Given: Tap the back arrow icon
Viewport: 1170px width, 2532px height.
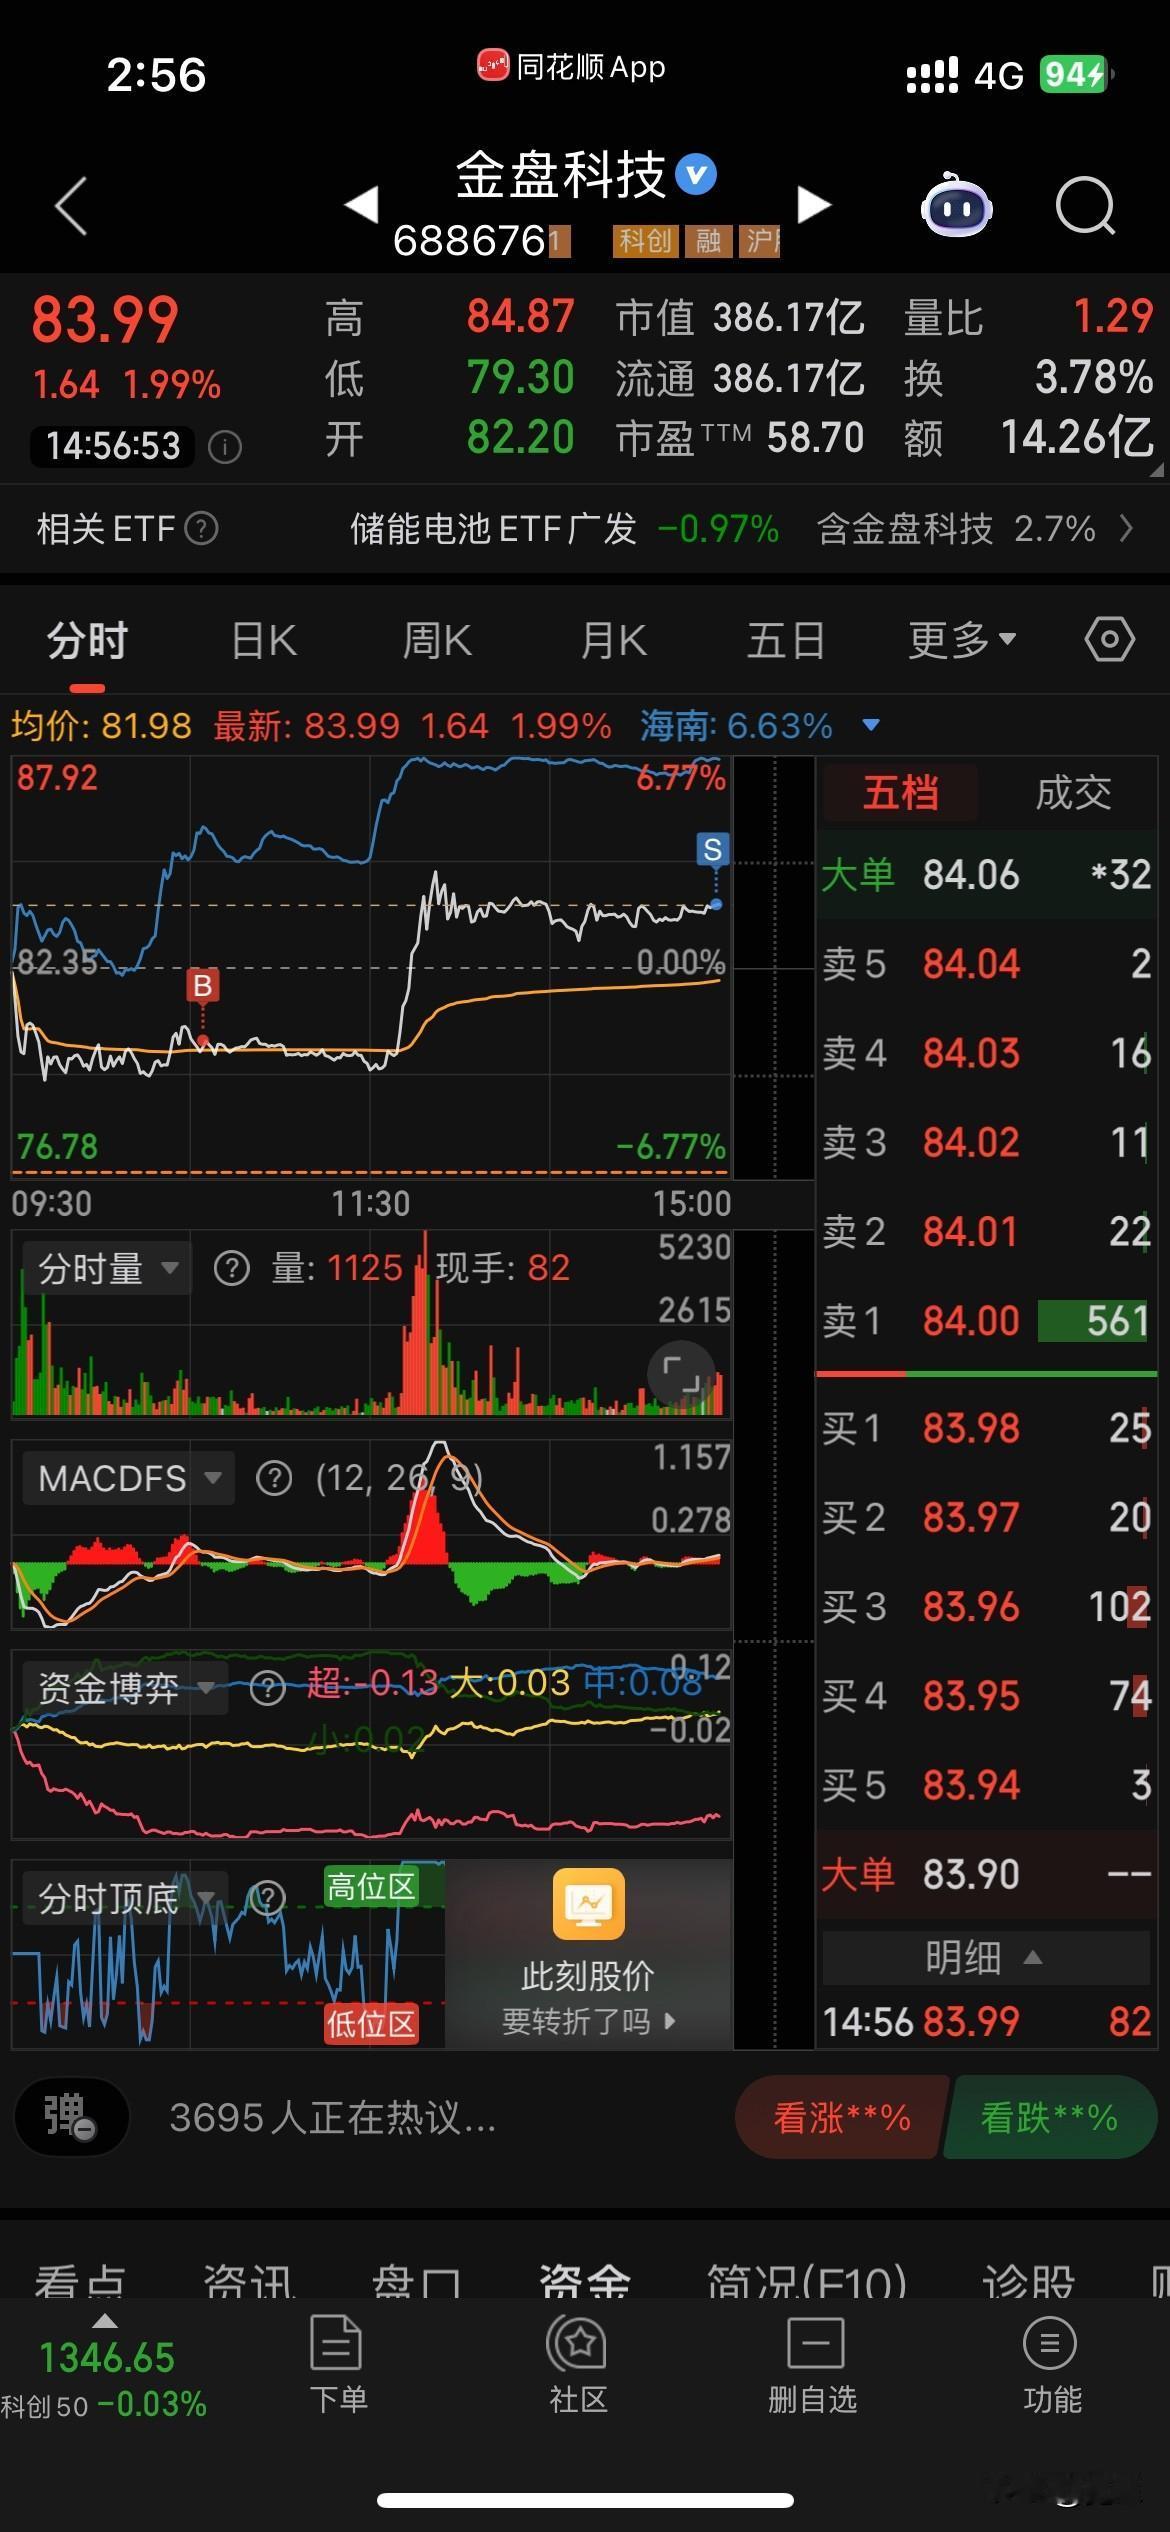Looking at the screenshot, I should [x=71, y=206].
